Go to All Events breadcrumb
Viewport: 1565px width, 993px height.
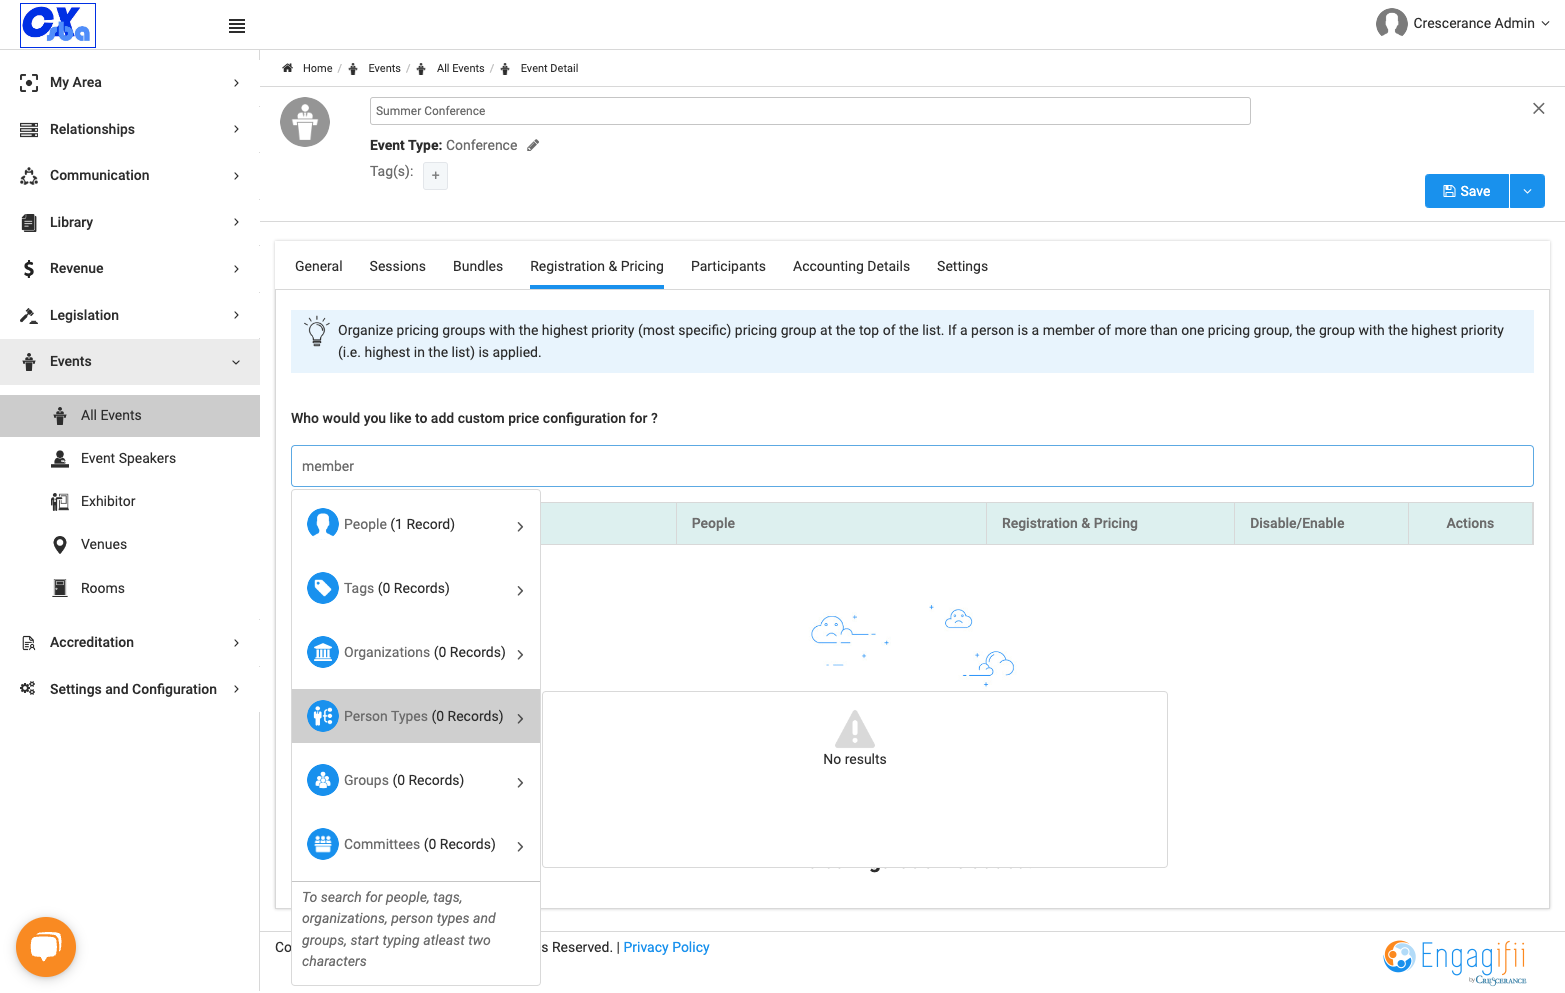tap(460, 68)
